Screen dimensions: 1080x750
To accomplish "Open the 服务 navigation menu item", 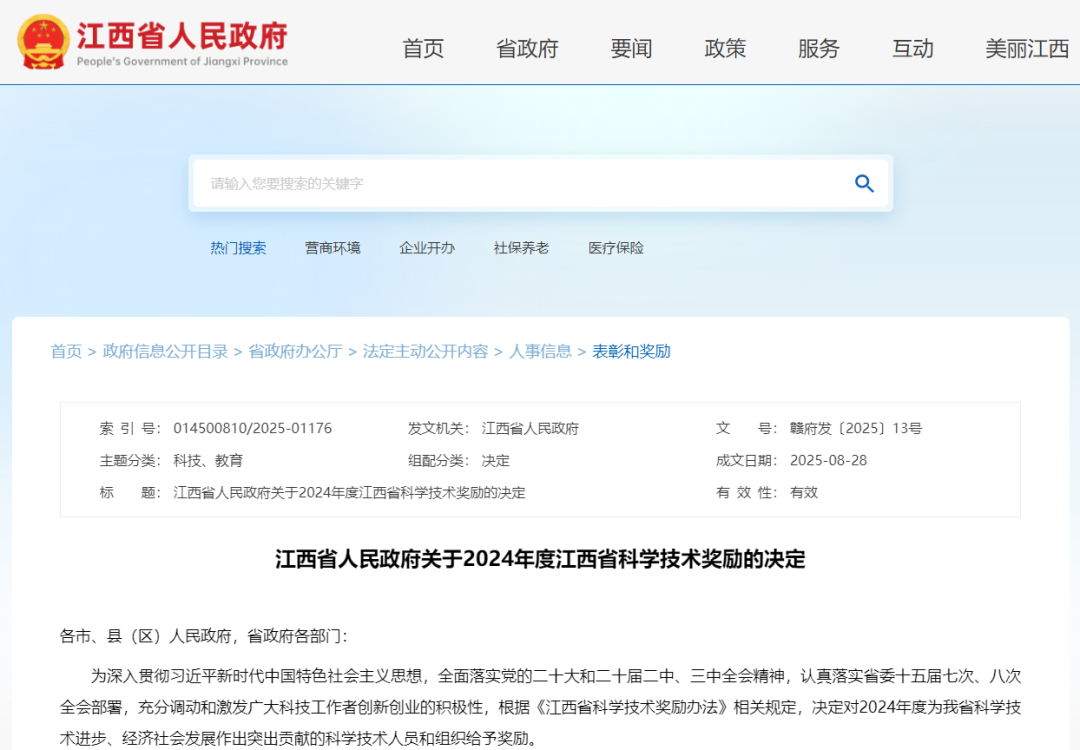I will click(x=819, y=48).
